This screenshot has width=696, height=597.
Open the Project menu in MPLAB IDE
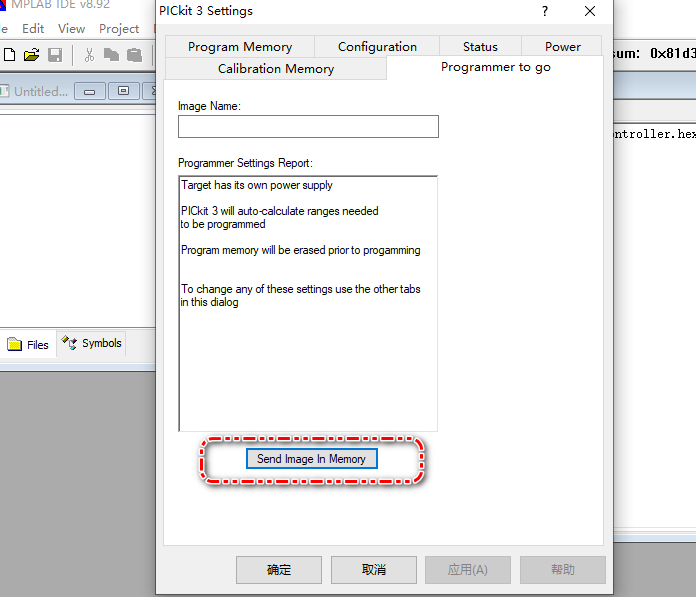point(119,29)
